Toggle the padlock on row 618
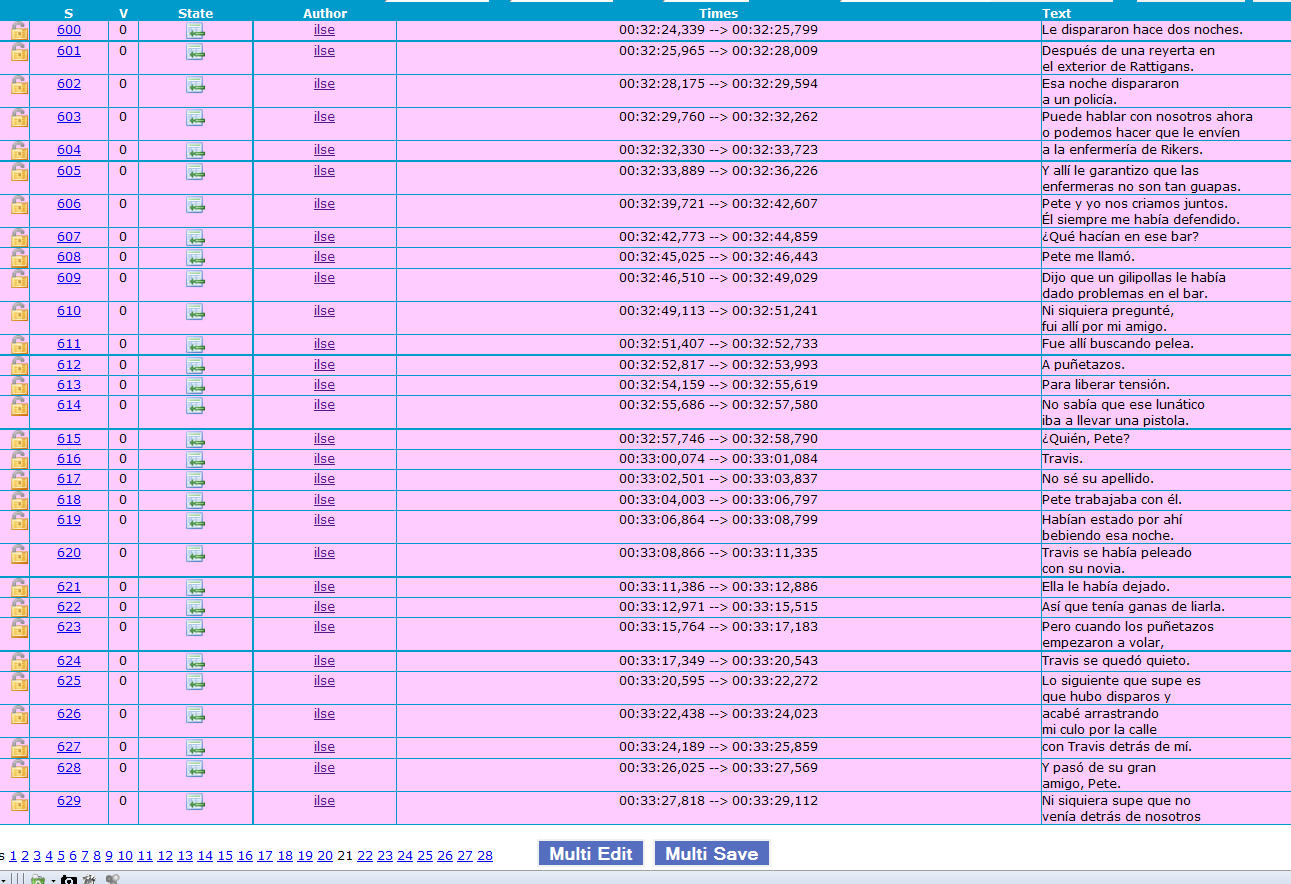The image size is (1291, 884). (19, 501)
